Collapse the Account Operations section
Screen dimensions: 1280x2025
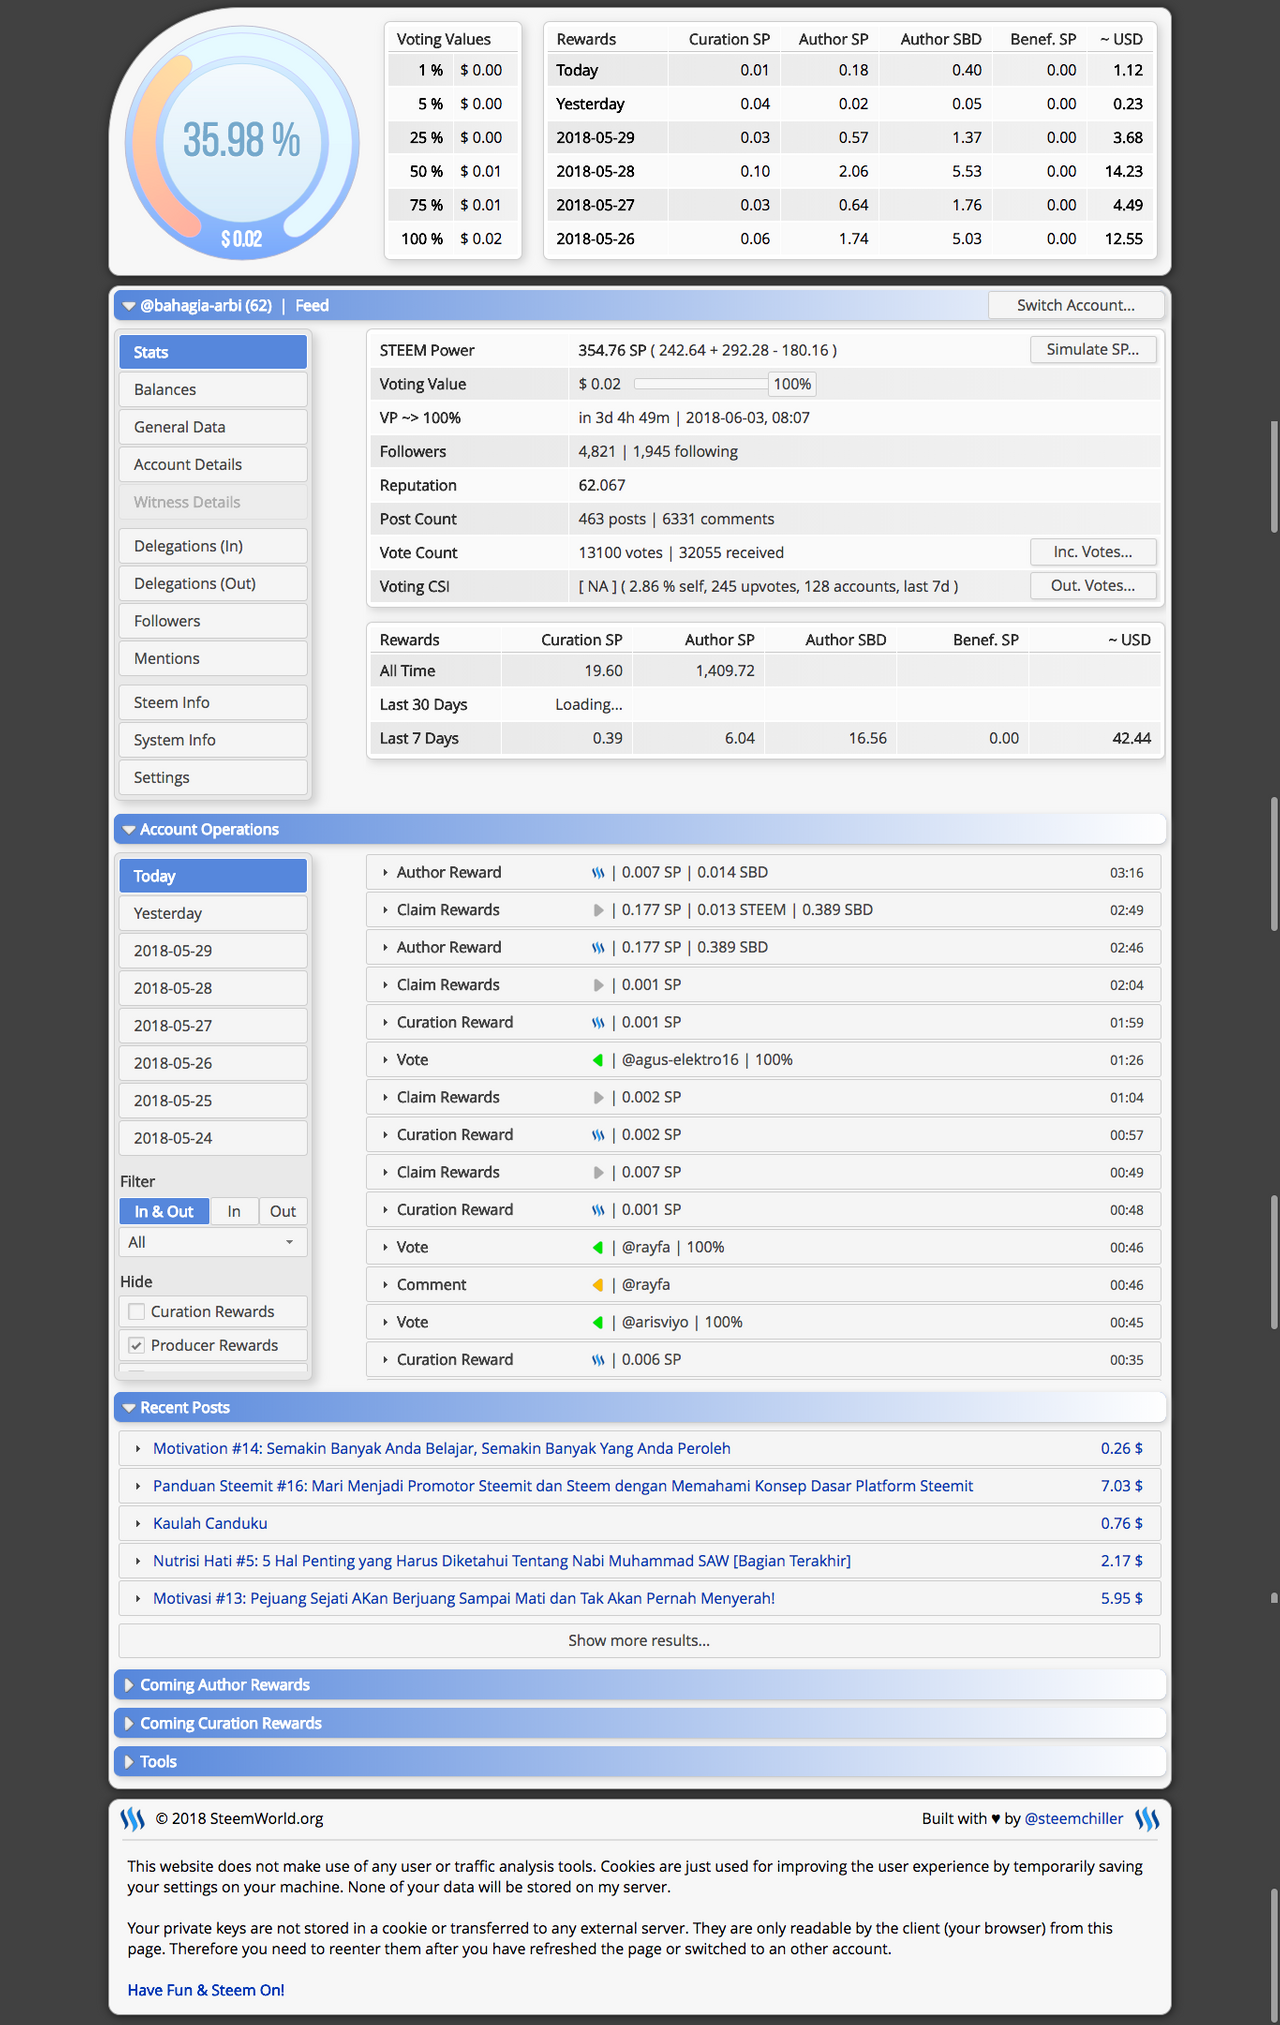128,830
